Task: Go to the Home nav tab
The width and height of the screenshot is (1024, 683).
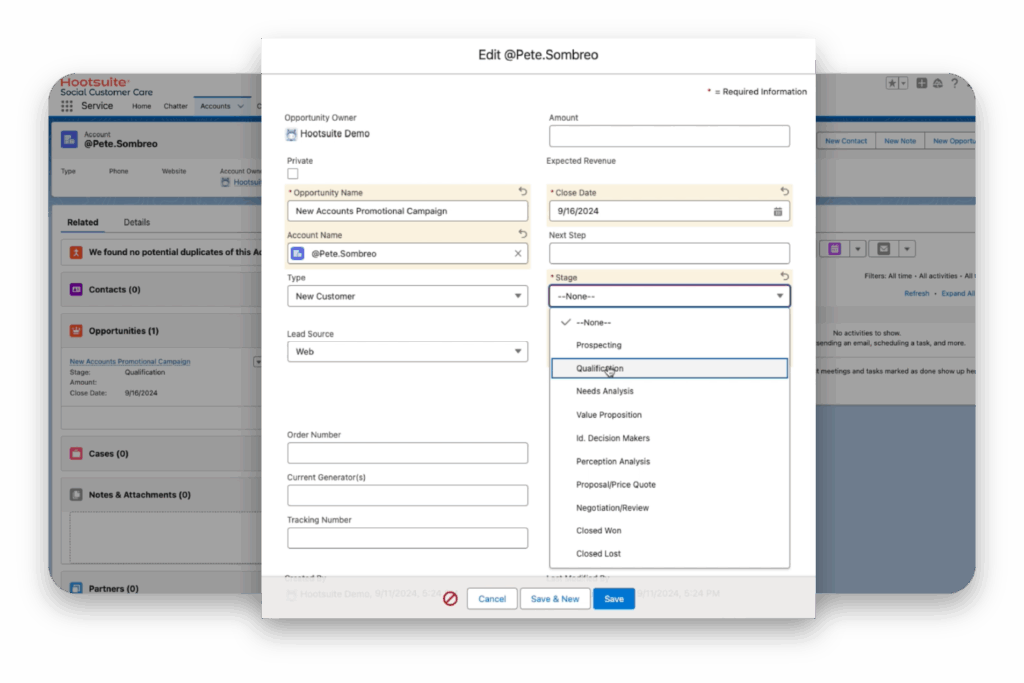Action: (x=141, y=106)
